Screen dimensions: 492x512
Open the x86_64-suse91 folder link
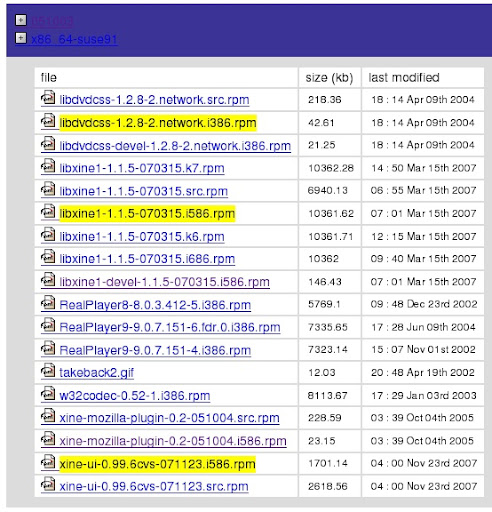74,39
